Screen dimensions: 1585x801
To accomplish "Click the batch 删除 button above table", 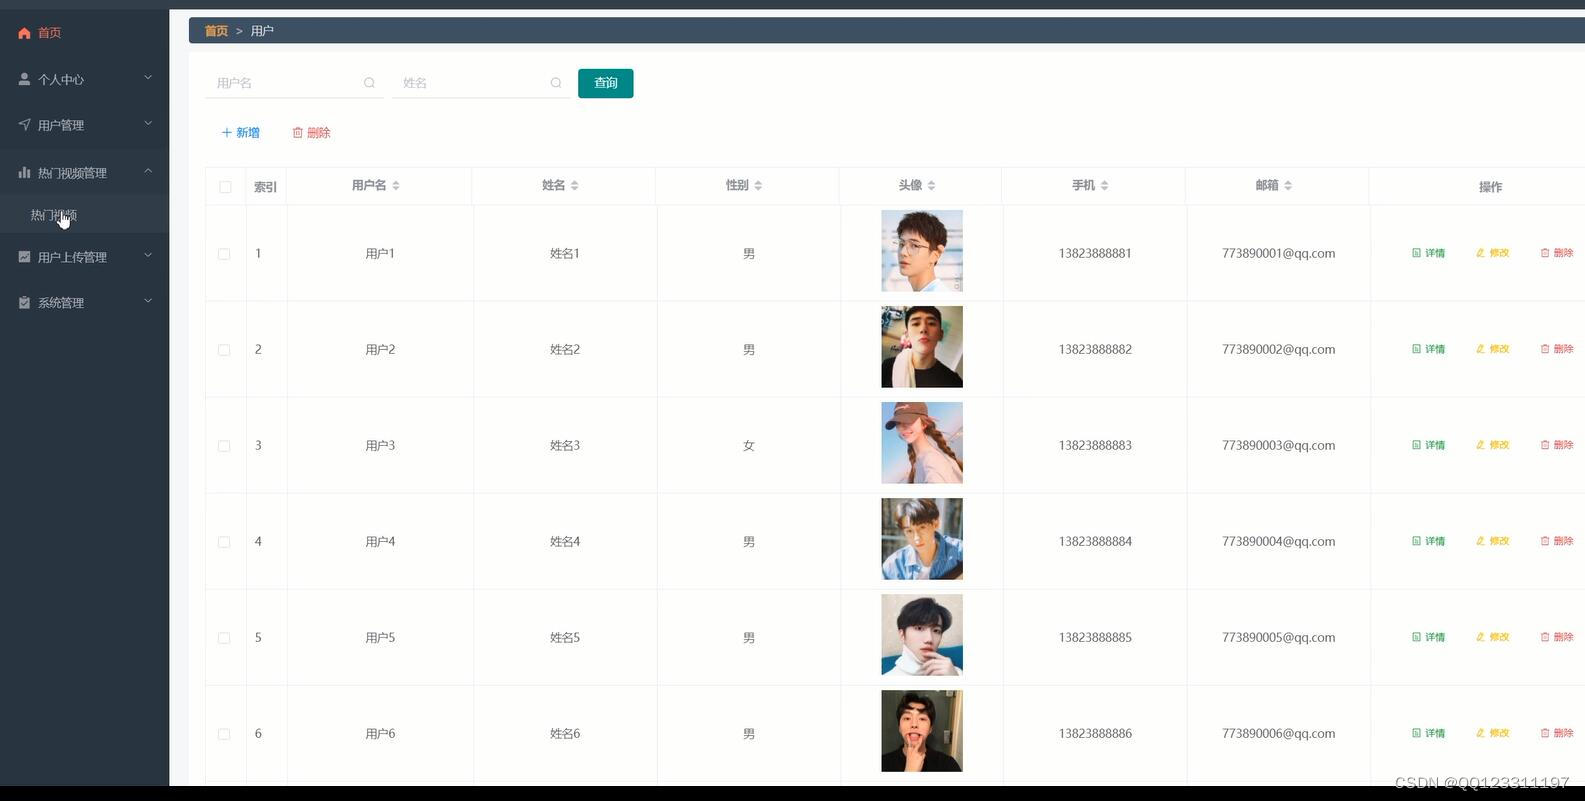I will [311, 132].
